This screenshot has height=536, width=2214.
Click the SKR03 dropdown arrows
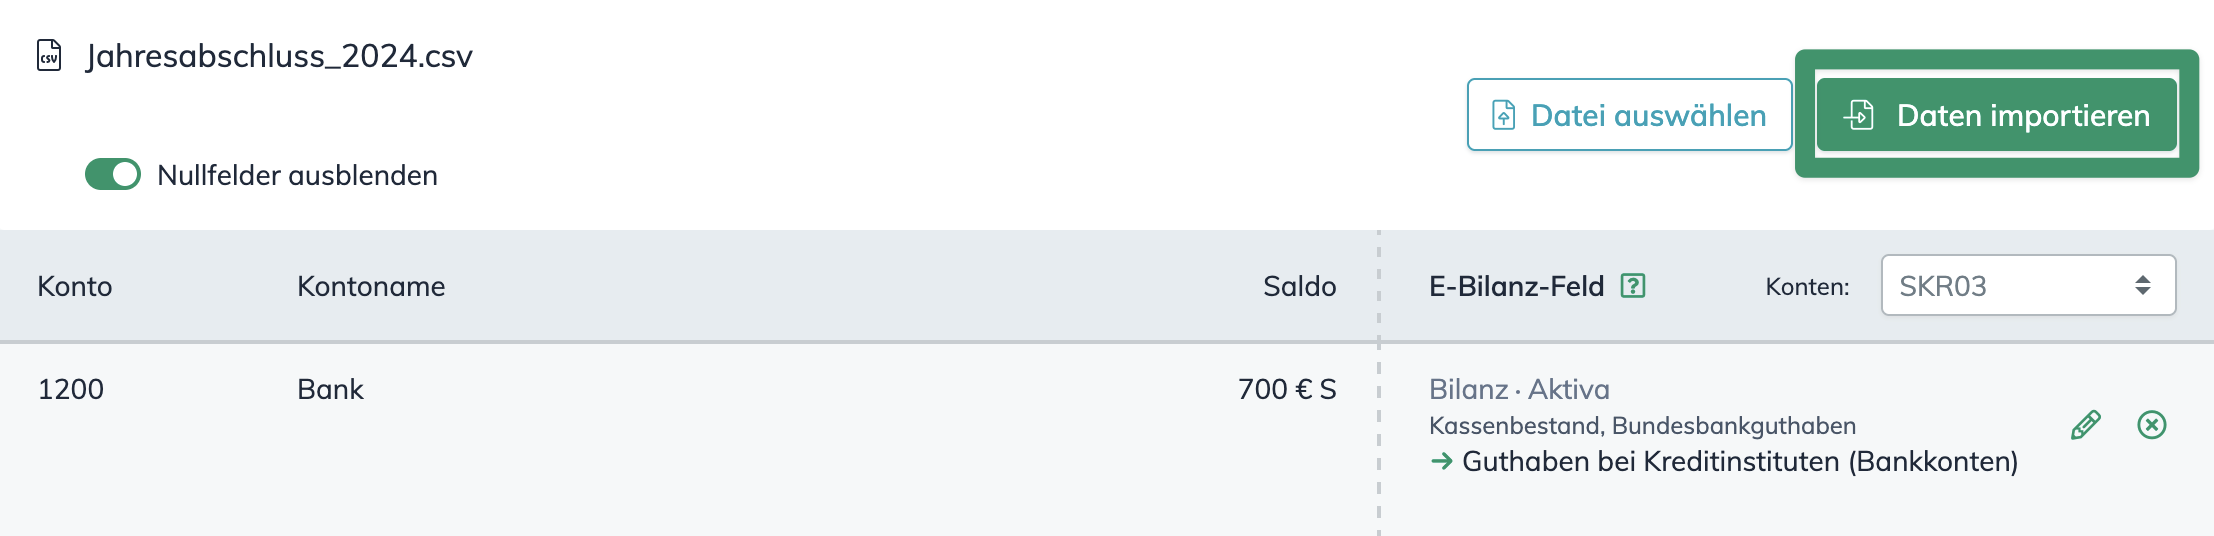pos(2142,286)
